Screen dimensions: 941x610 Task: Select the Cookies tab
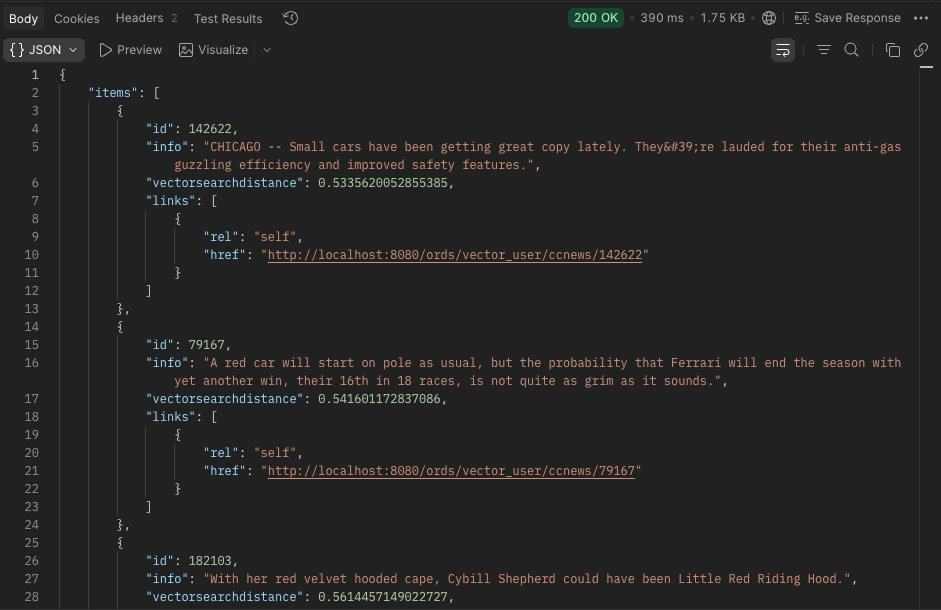point(77,18)
